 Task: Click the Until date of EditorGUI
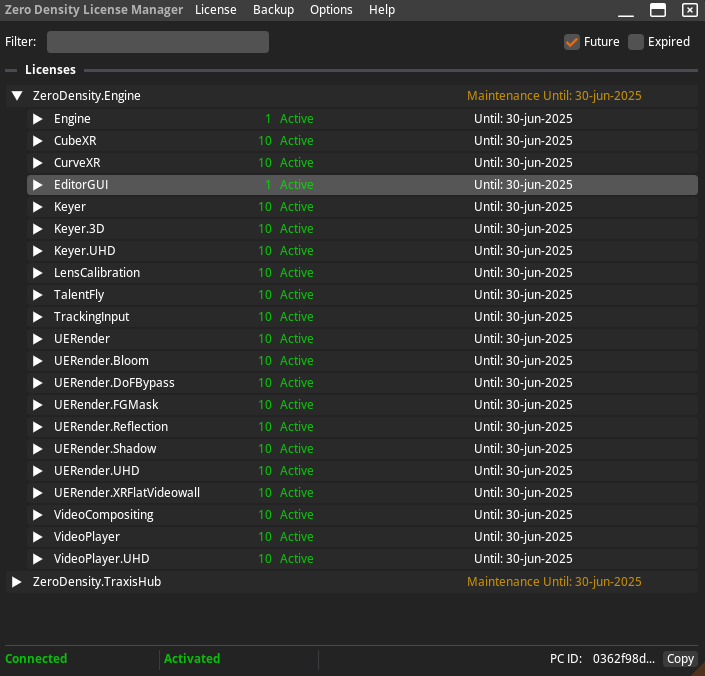(523, 185)
